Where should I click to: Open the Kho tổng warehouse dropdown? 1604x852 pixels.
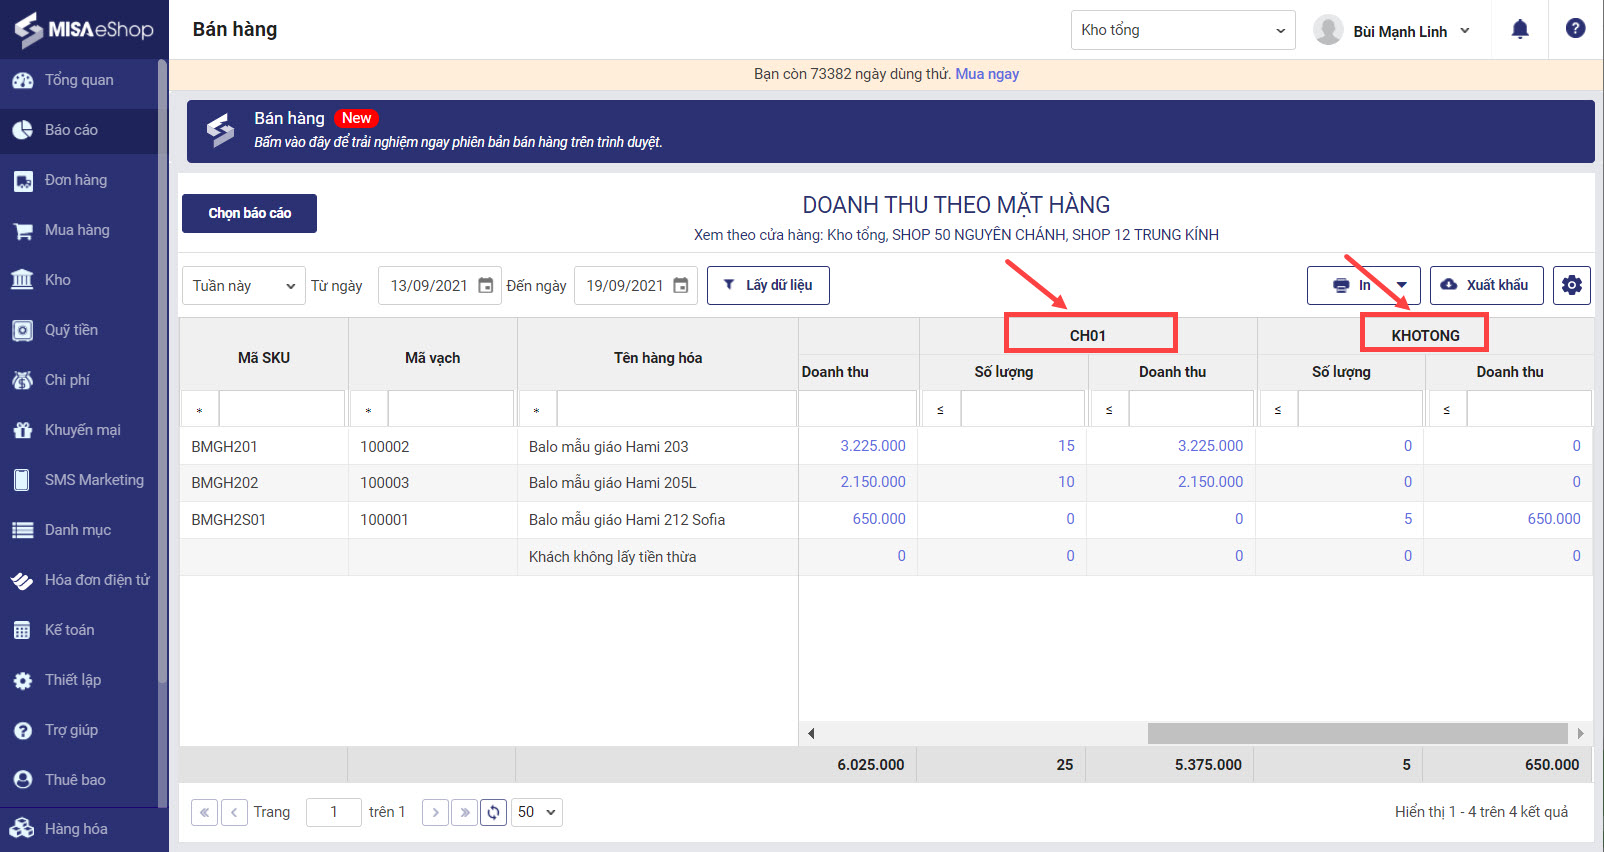coord(1182,30)
